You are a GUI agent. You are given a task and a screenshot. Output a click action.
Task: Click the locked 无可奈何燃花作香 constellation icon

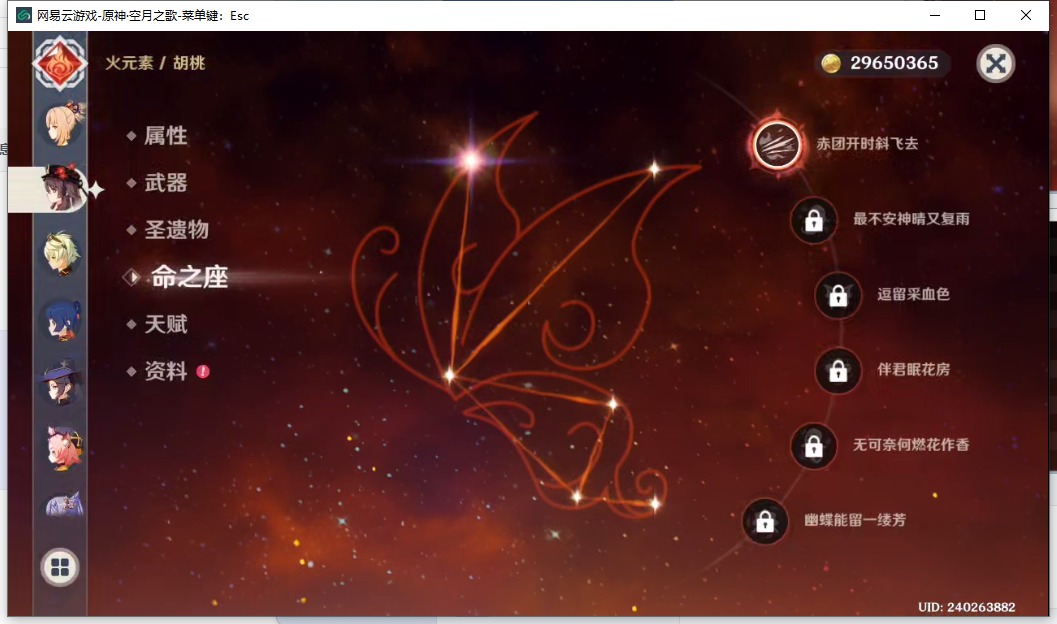(814, 446)
